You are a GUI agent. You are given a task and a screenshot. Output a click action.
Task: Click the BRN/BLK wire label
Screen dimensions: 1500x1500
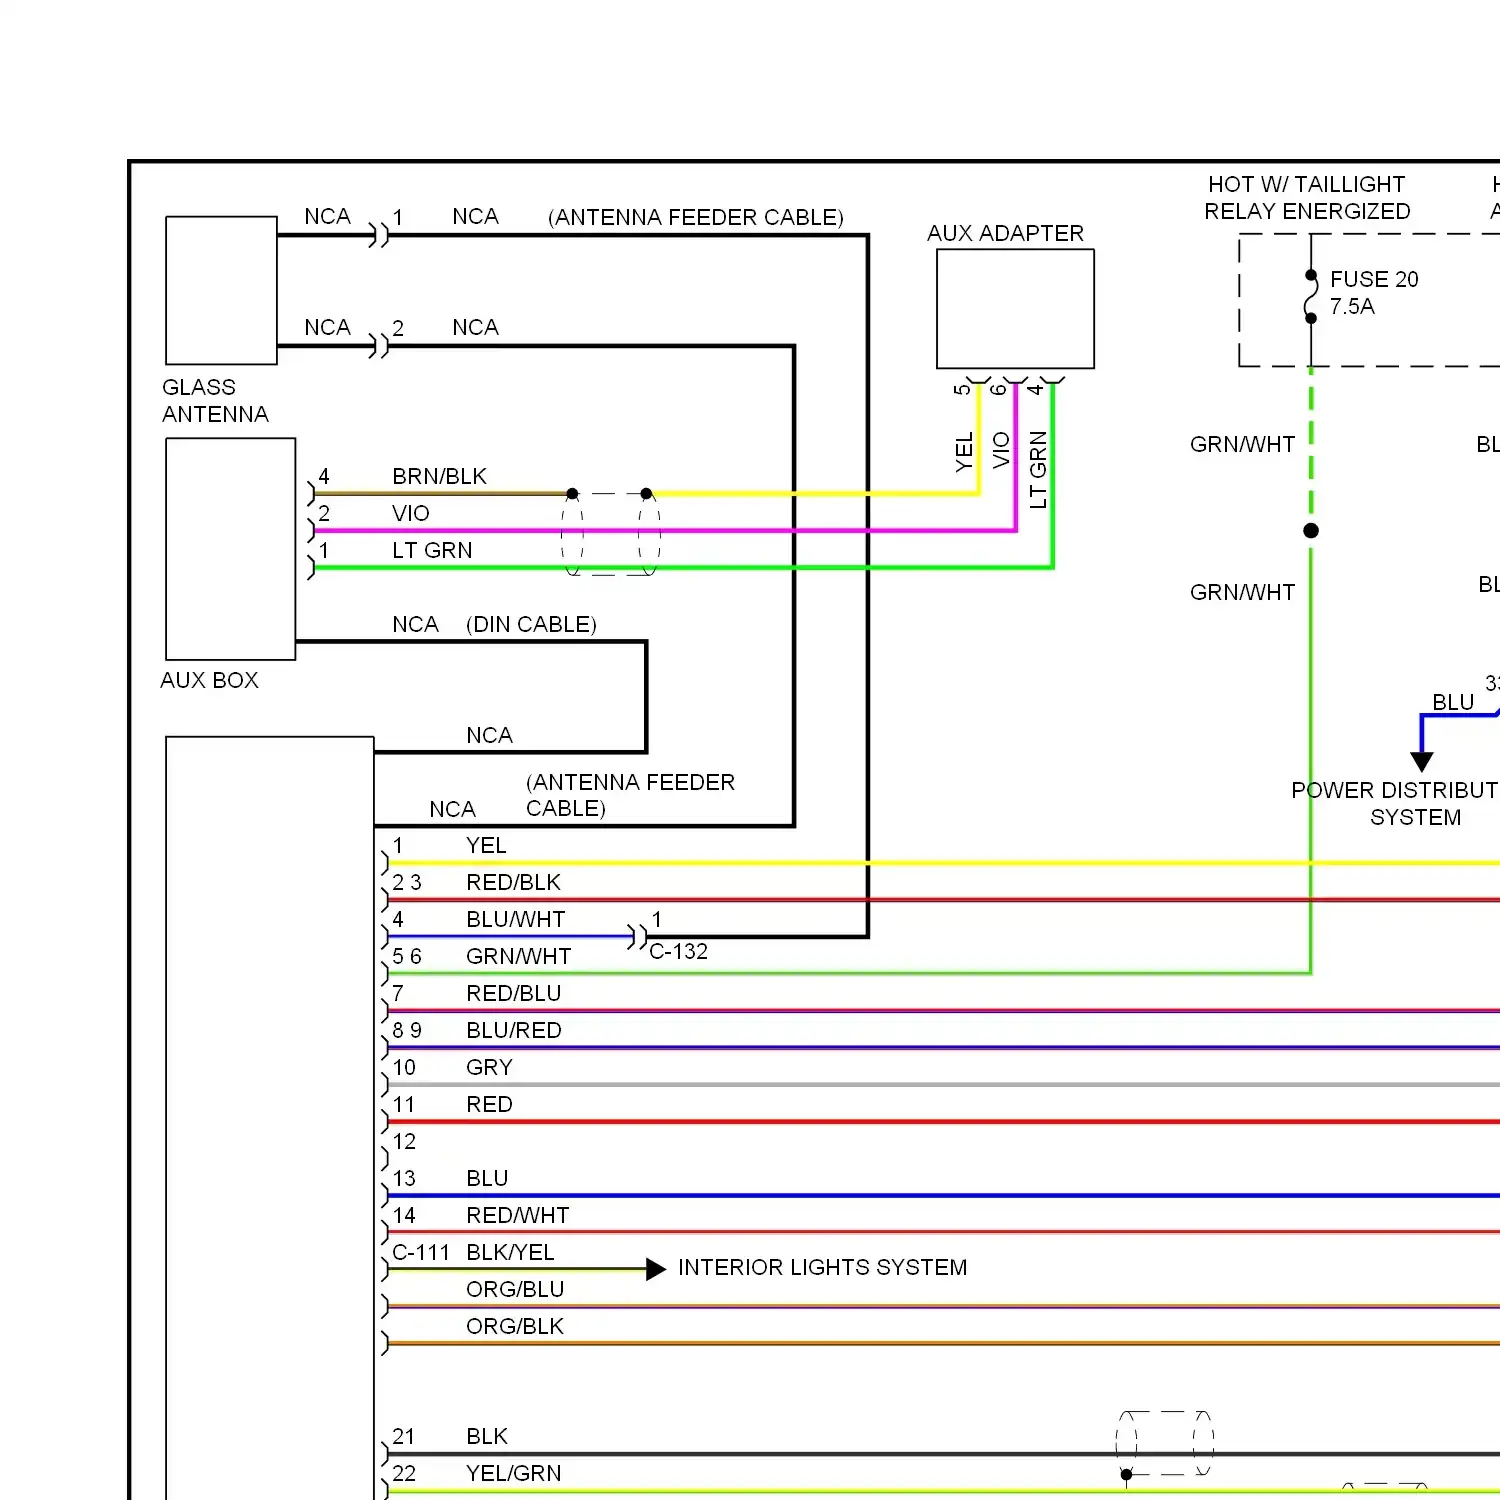(x=439, y=476)
